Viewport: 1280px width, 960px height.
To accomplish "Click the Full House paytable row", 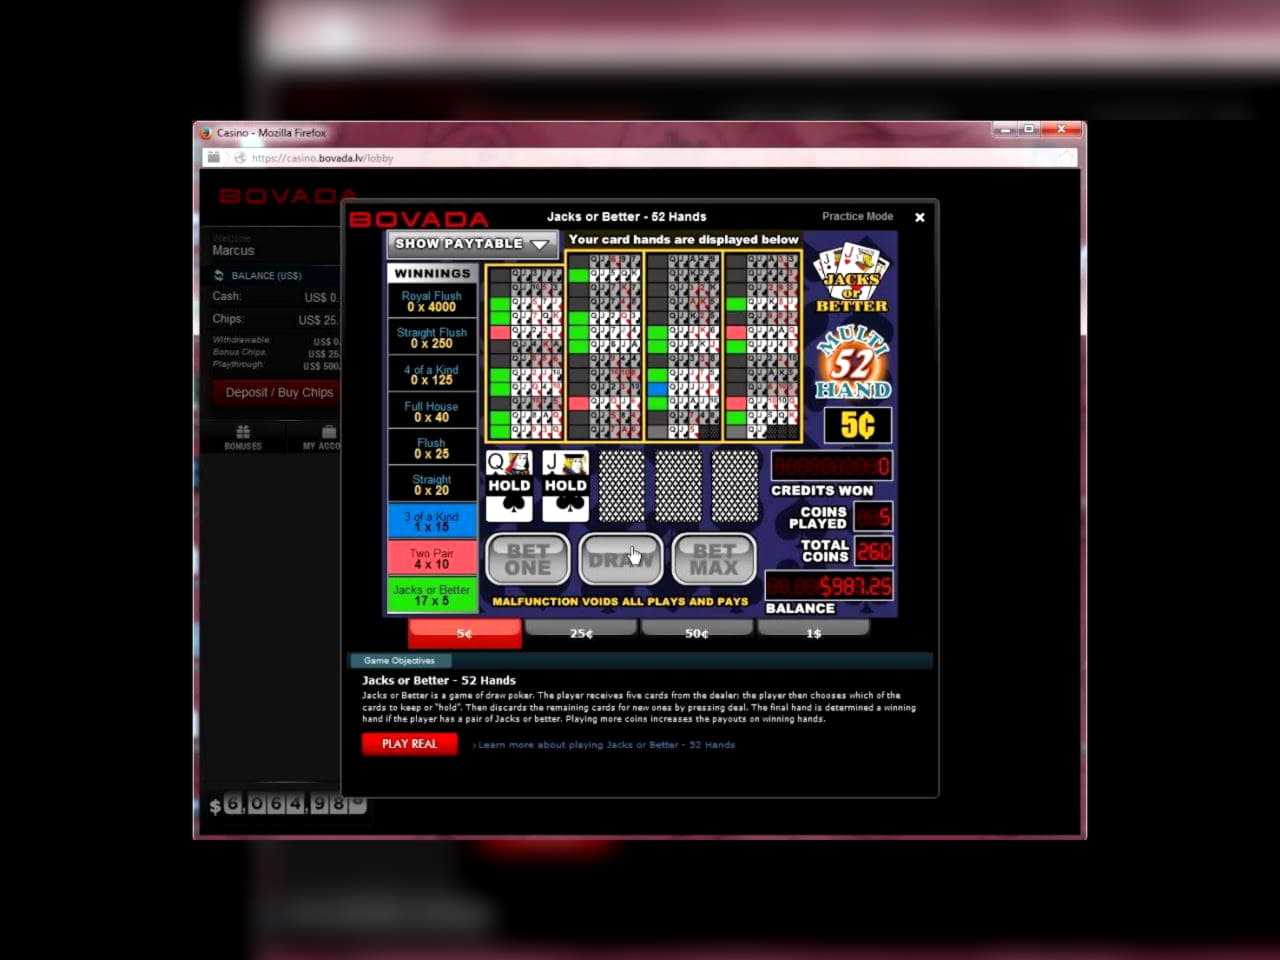I will (432, 412).
